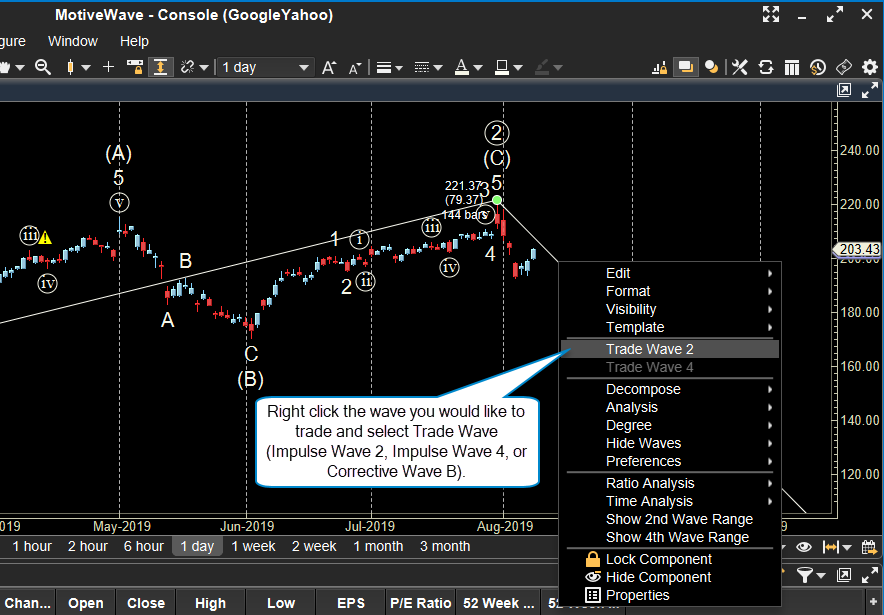Image resolution: width=884 pixels, height=615 pixels.
Task: Click the refresh arrows toolbar icon
Action: pos(766,67)
